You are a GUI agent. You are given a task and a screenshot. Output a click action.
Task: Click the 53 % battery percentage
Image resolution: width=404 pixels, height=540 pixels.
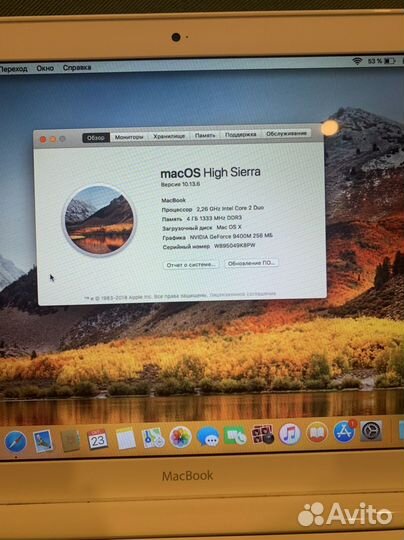[x=375, y=61]
